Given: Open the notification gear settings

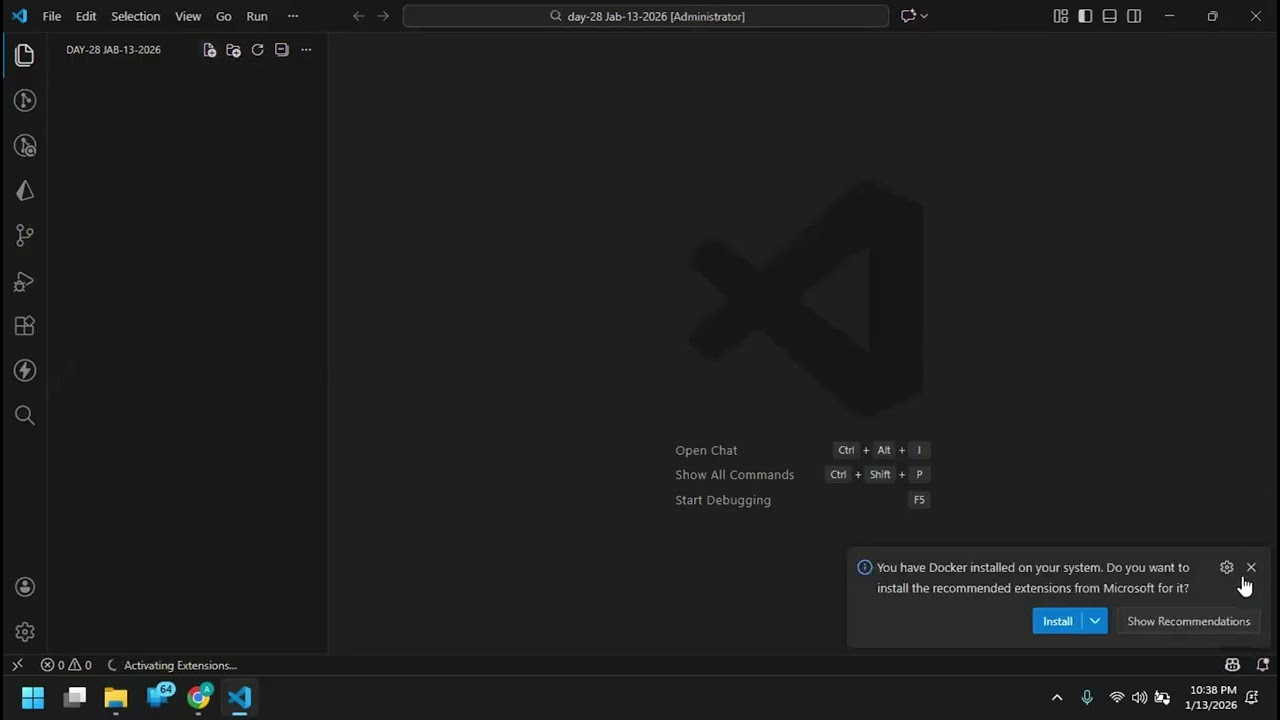Looking at the screenshot, I should (x=1227, y=567).
